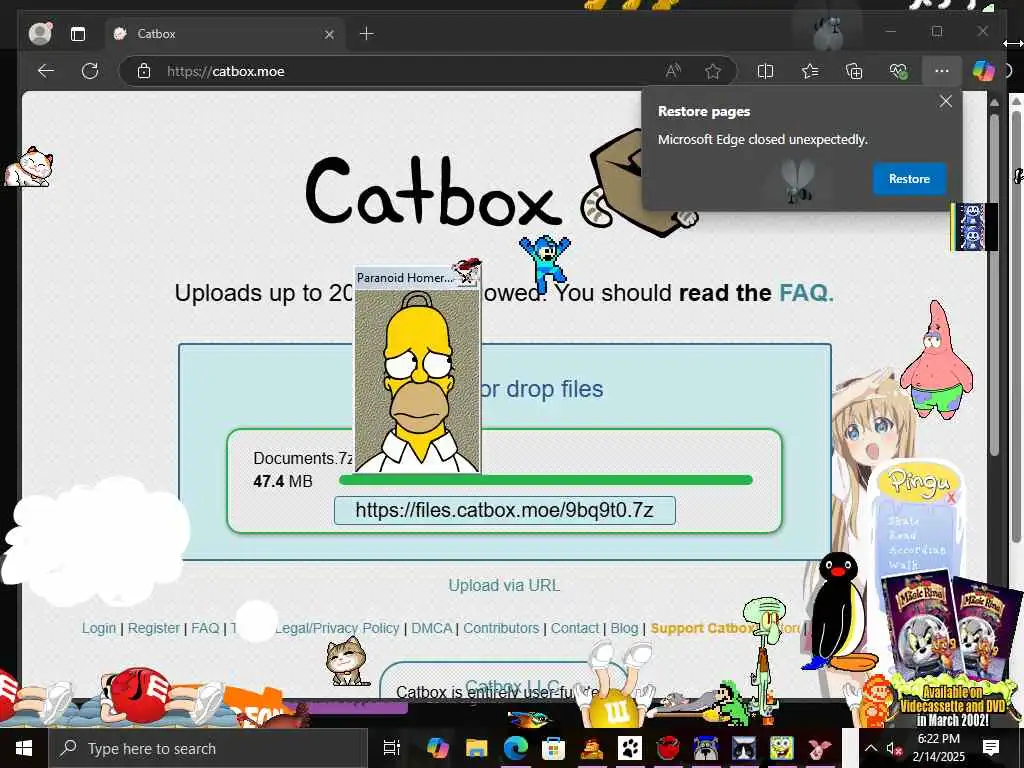Click the Patrick Star desktop pet
1024x768 pixels.
(936, 360)
